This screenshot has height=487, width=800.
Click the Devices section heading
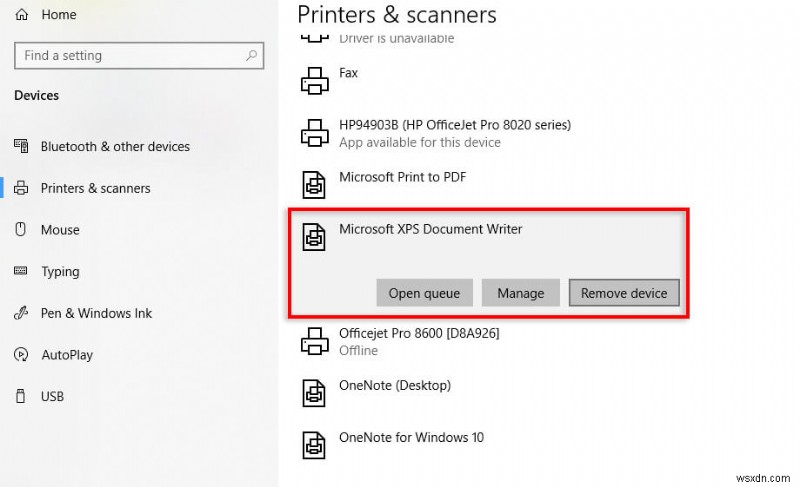pos(36,95)
